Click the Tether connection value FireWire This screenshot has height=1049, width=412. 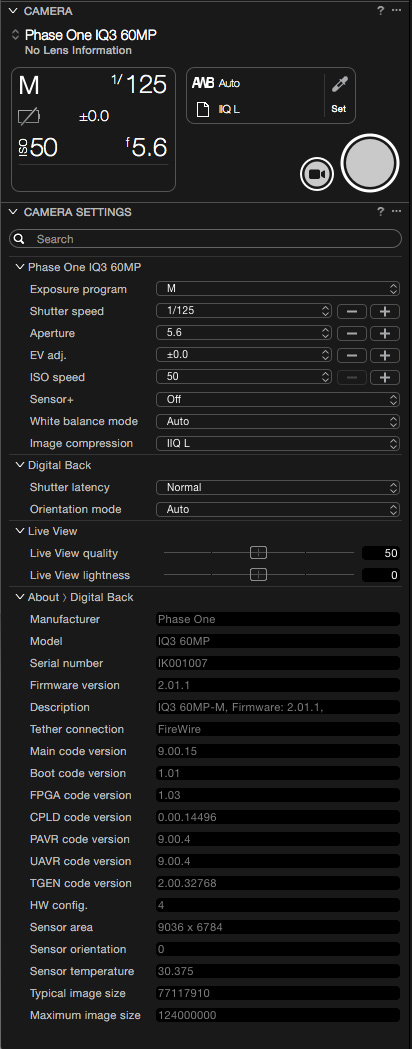click(278, 729)
